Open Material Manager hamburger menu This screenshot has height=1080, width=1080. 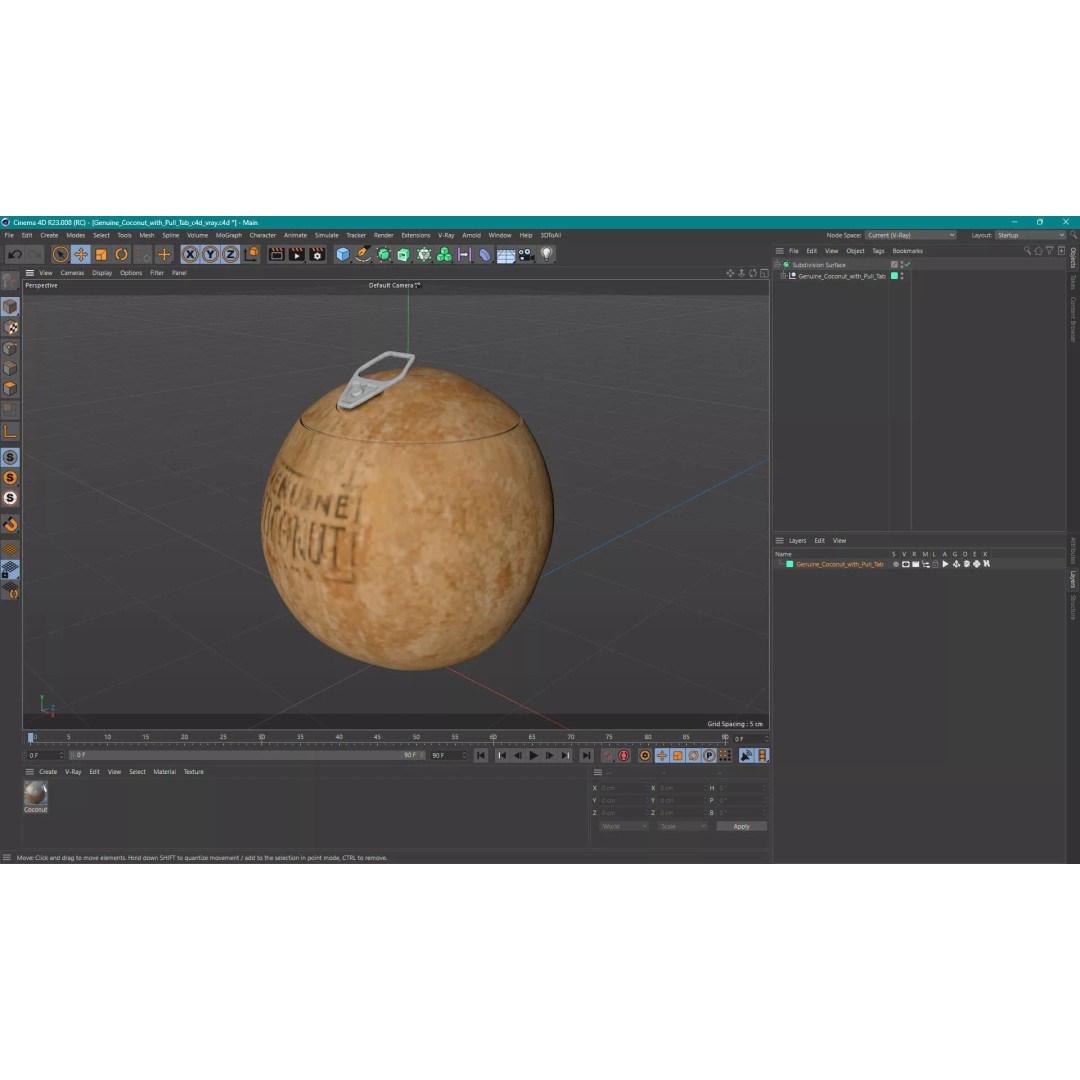[x=30, y=772]
